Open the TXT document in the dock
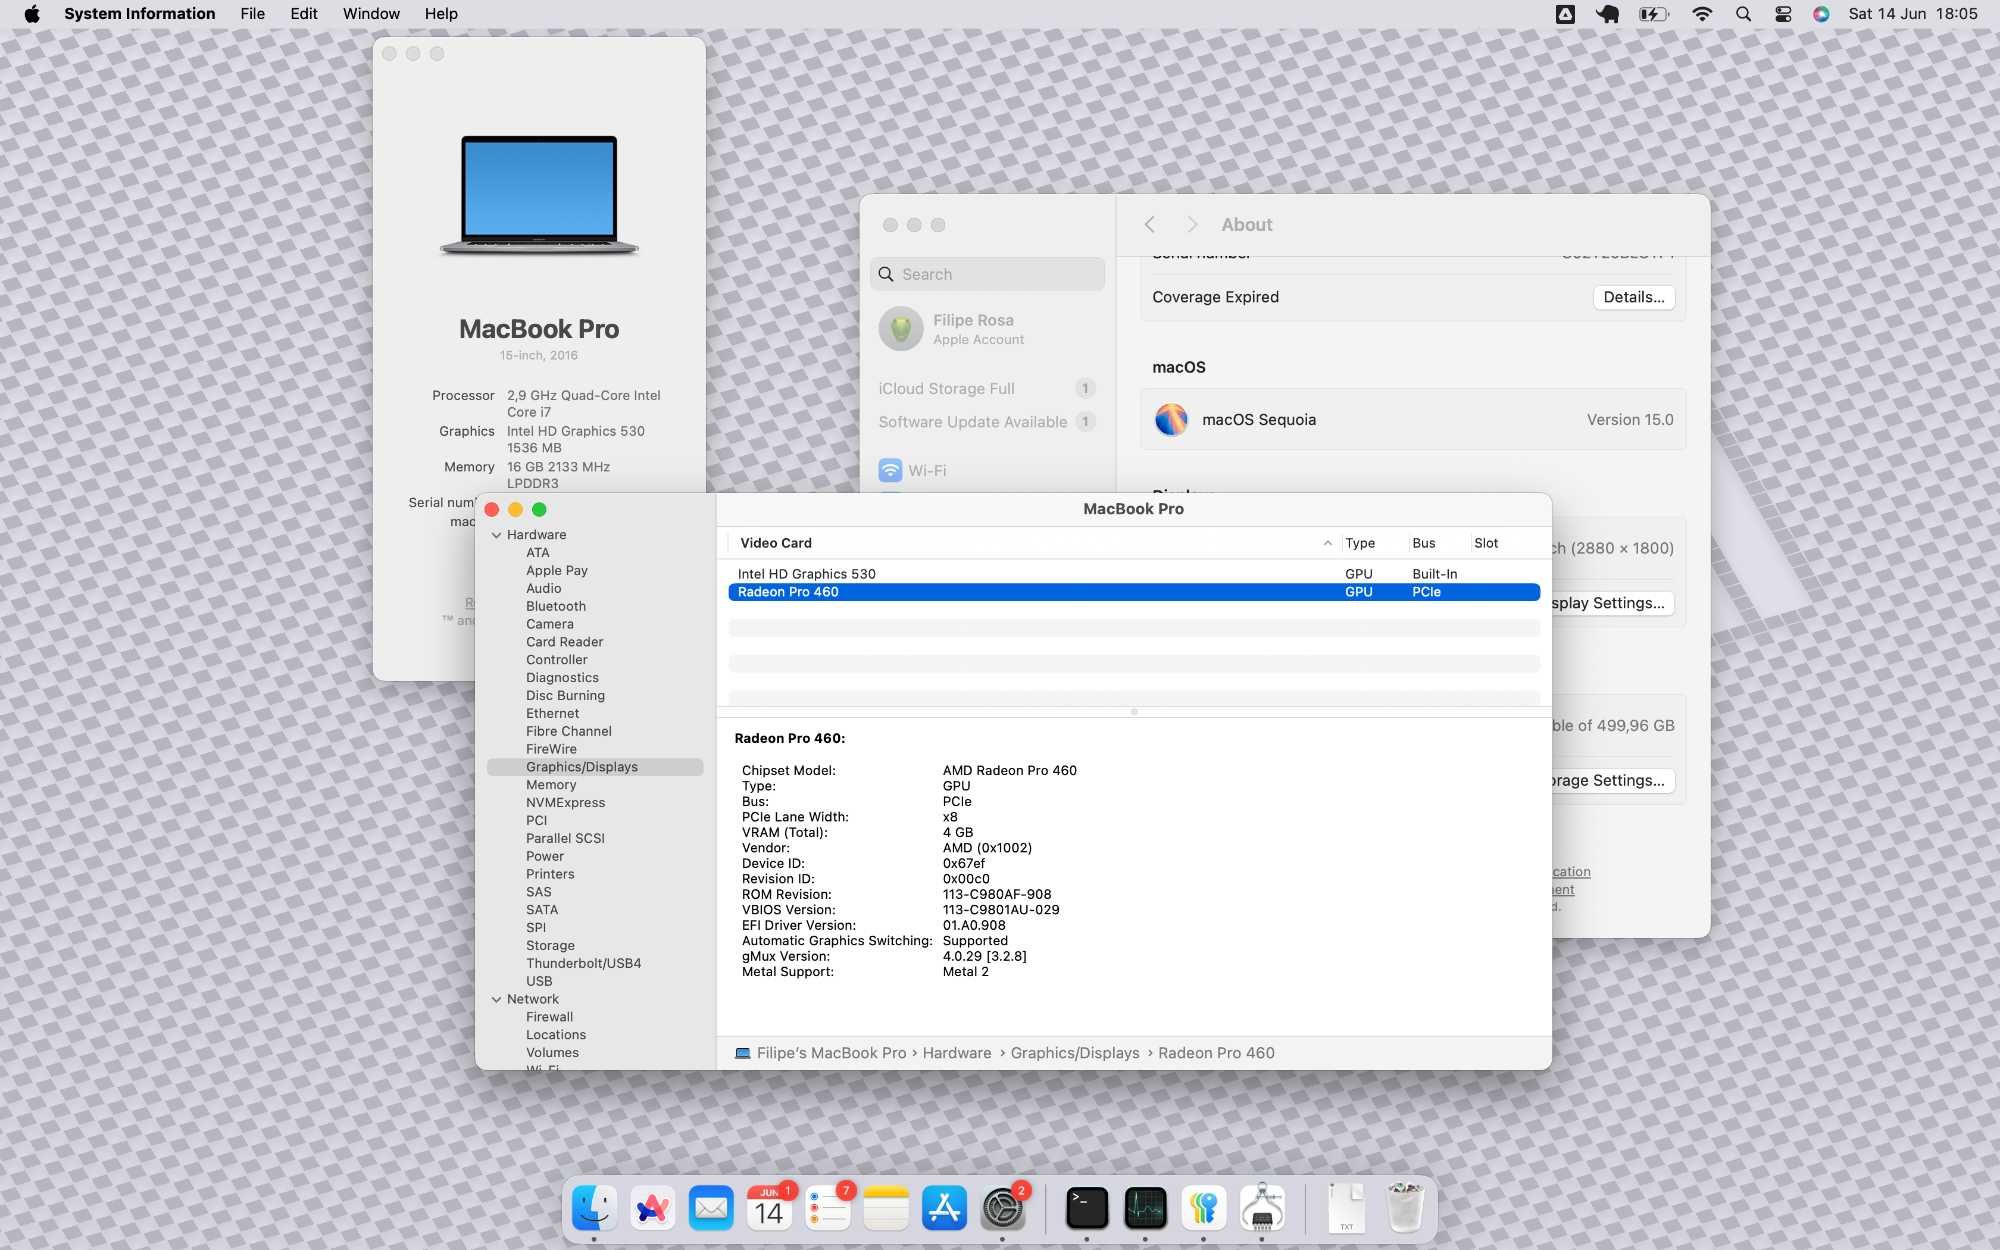Image resolution: width=2000 pixels, height=1250 pixels. pyautogui.click(x=1346, y=1208)
